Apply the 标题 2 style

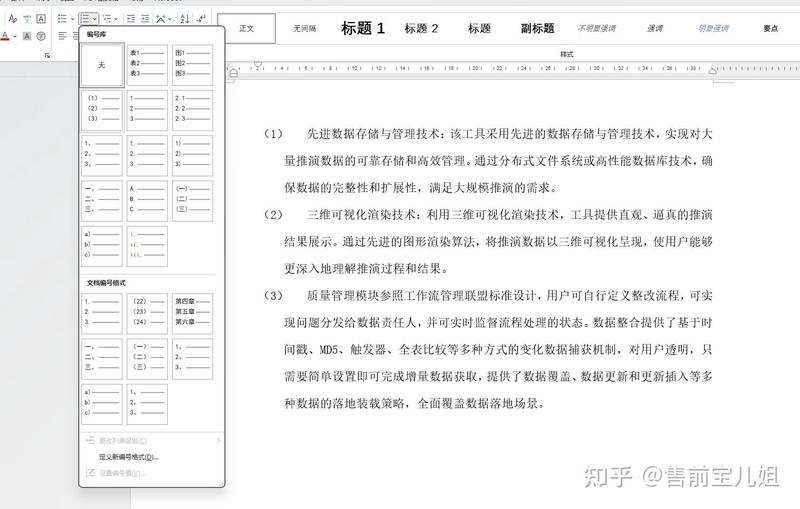421,29
